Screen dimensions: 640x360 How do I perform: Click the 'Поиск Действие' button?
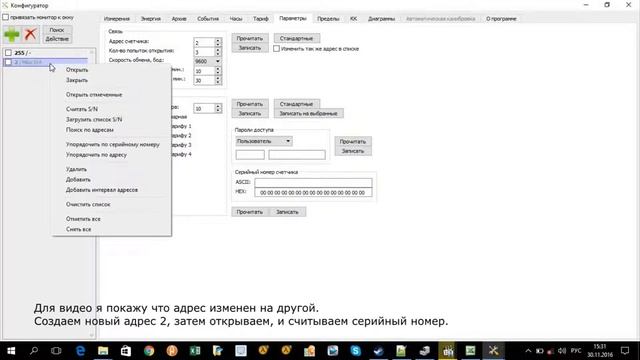click(57, 34)
